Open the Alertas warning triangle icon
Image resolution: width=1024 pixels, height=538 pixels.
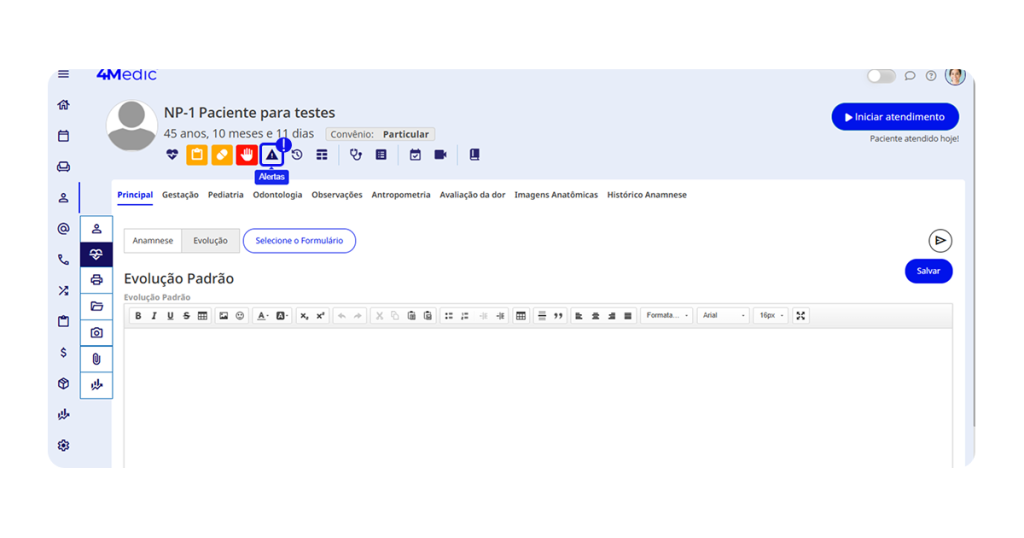pos(271,155)
